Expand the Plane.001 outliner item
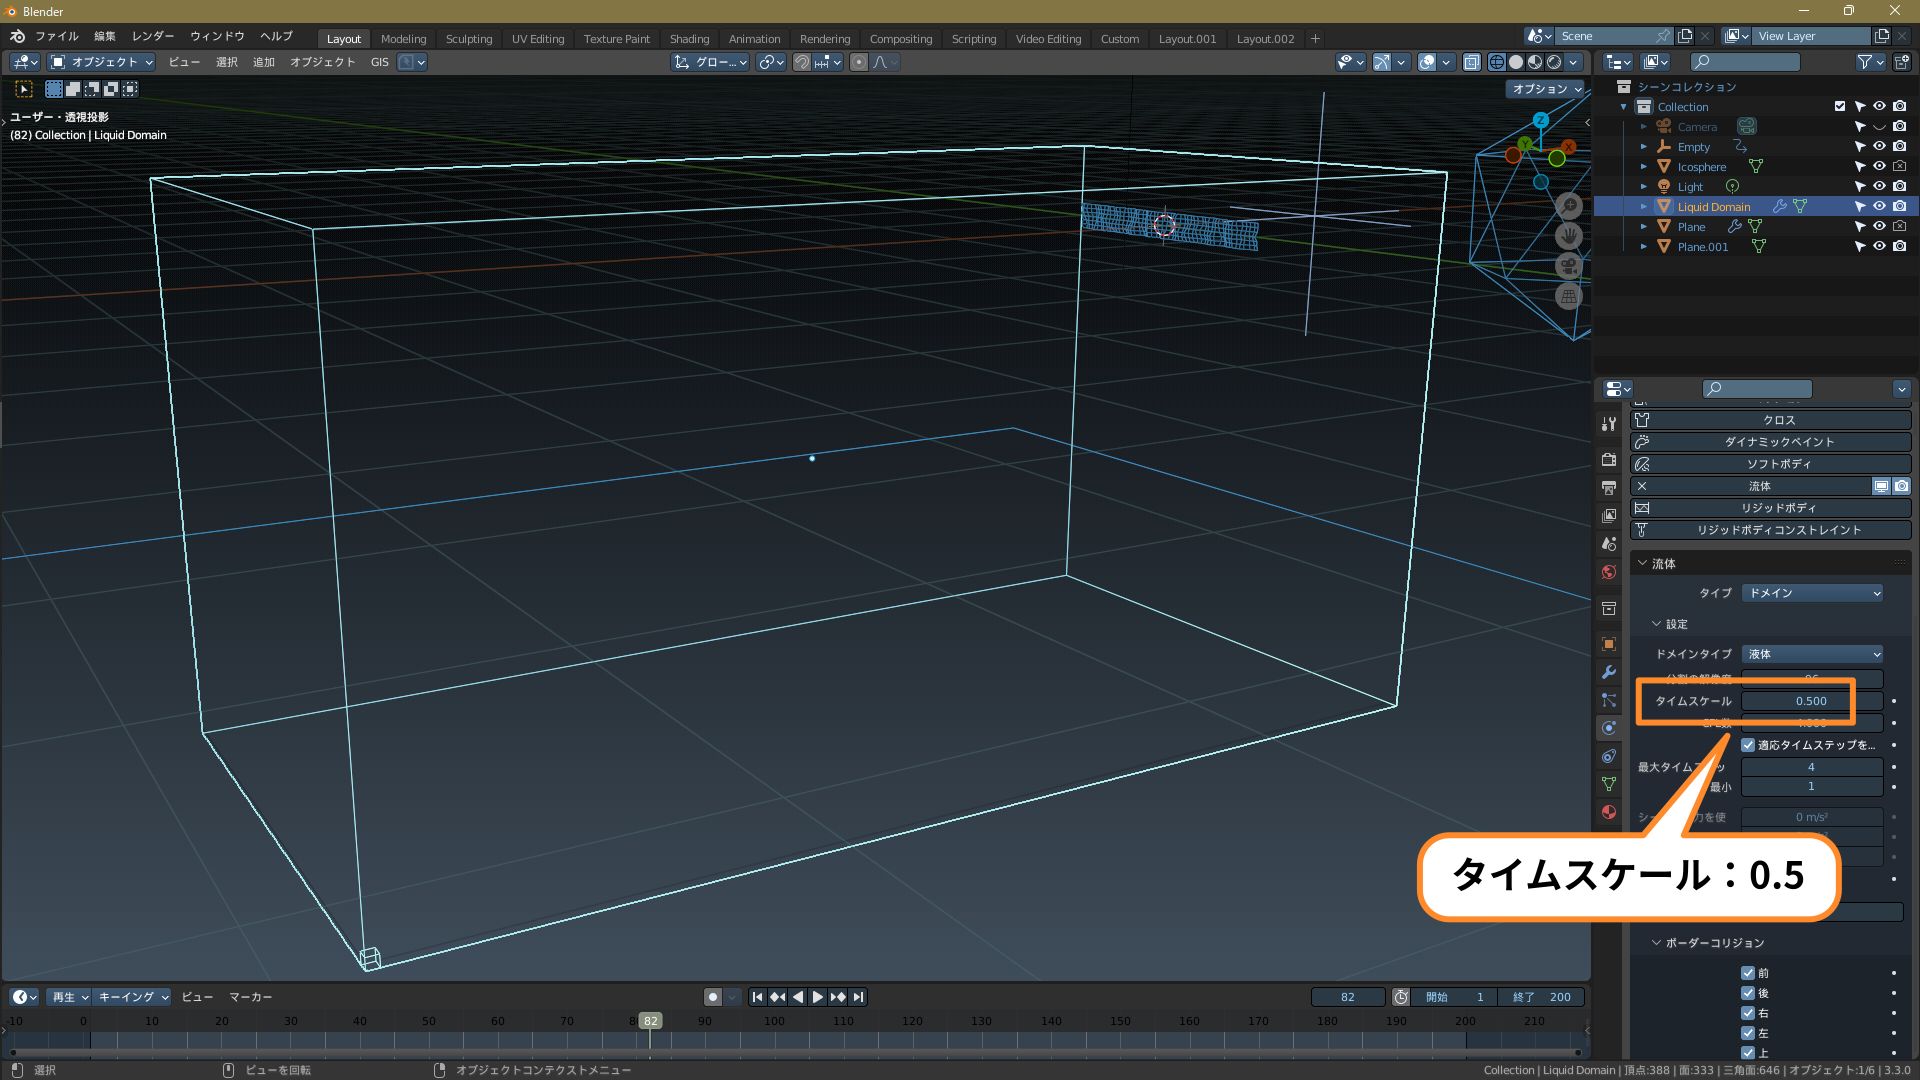 point(1643,247)
